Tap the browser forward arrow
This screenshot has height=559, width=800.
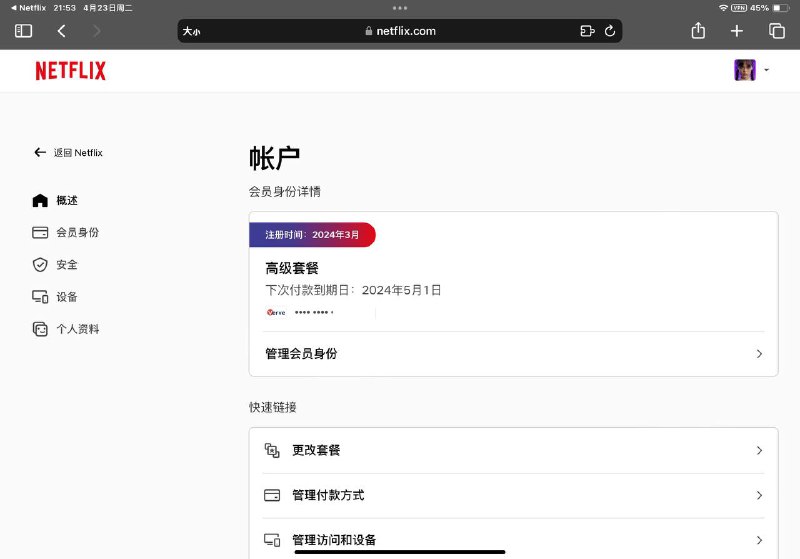[x=96, y=31]
